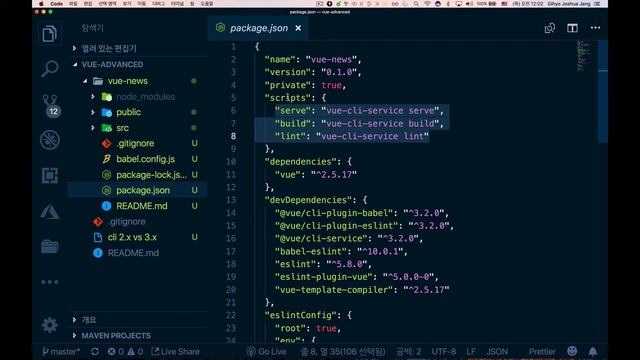The height and width of the screenshot is (360, 640).
Task: Open more editor actions menu
Action: point(595,28)
